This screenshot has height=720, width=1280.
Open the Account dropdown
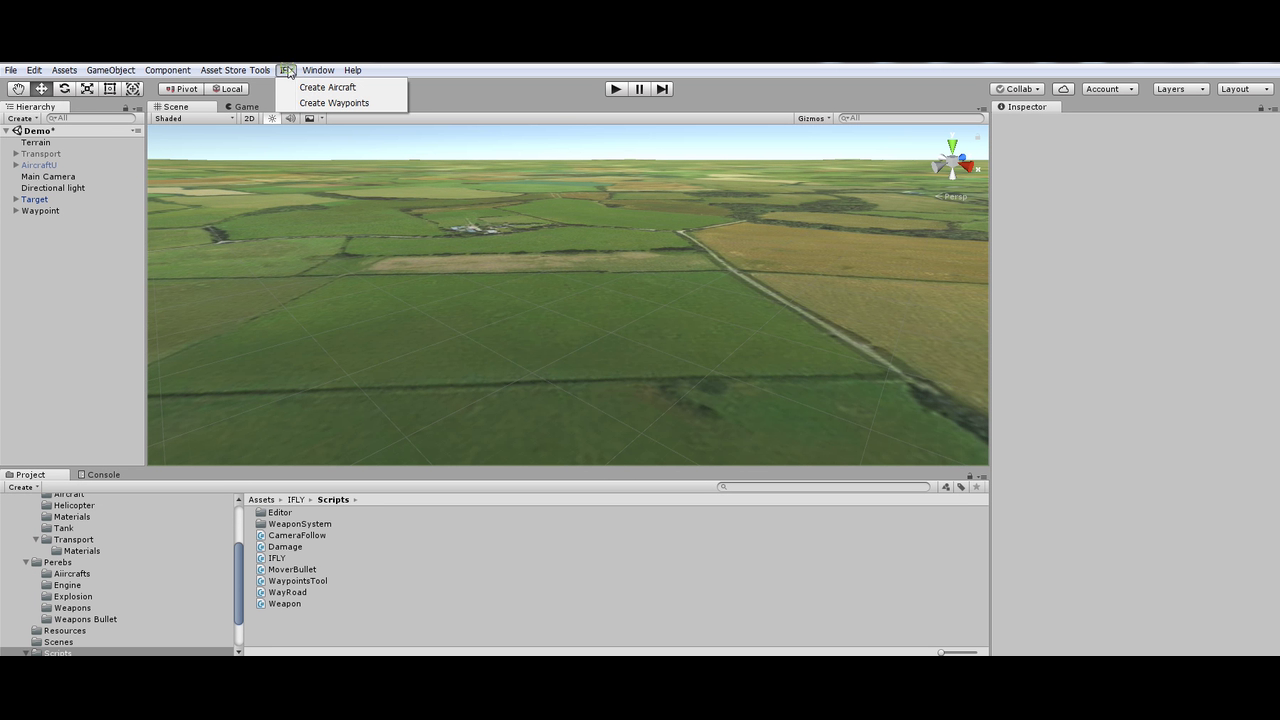[x=1109, y=89]
